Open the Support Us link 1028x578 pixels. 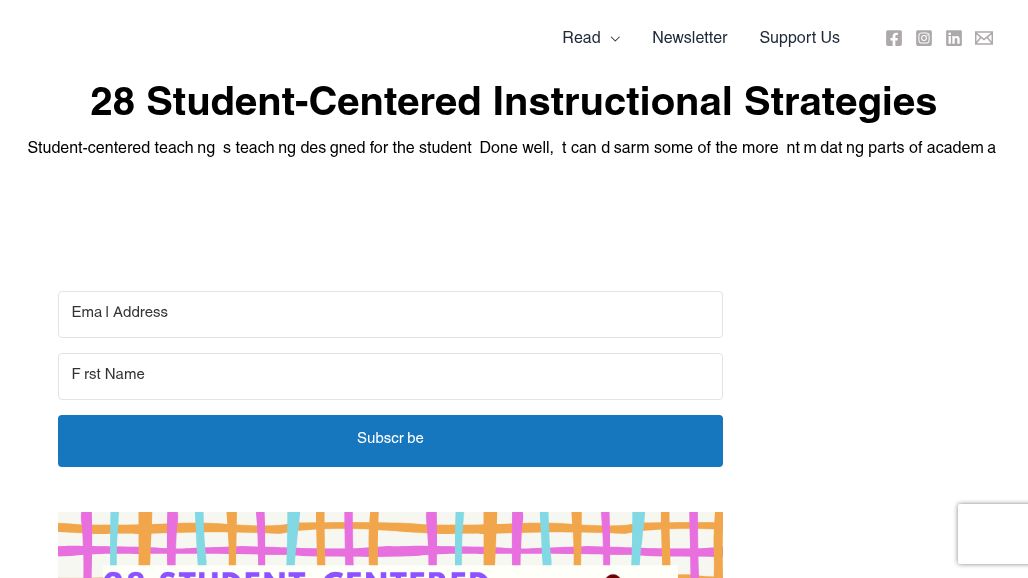(799, 38)
